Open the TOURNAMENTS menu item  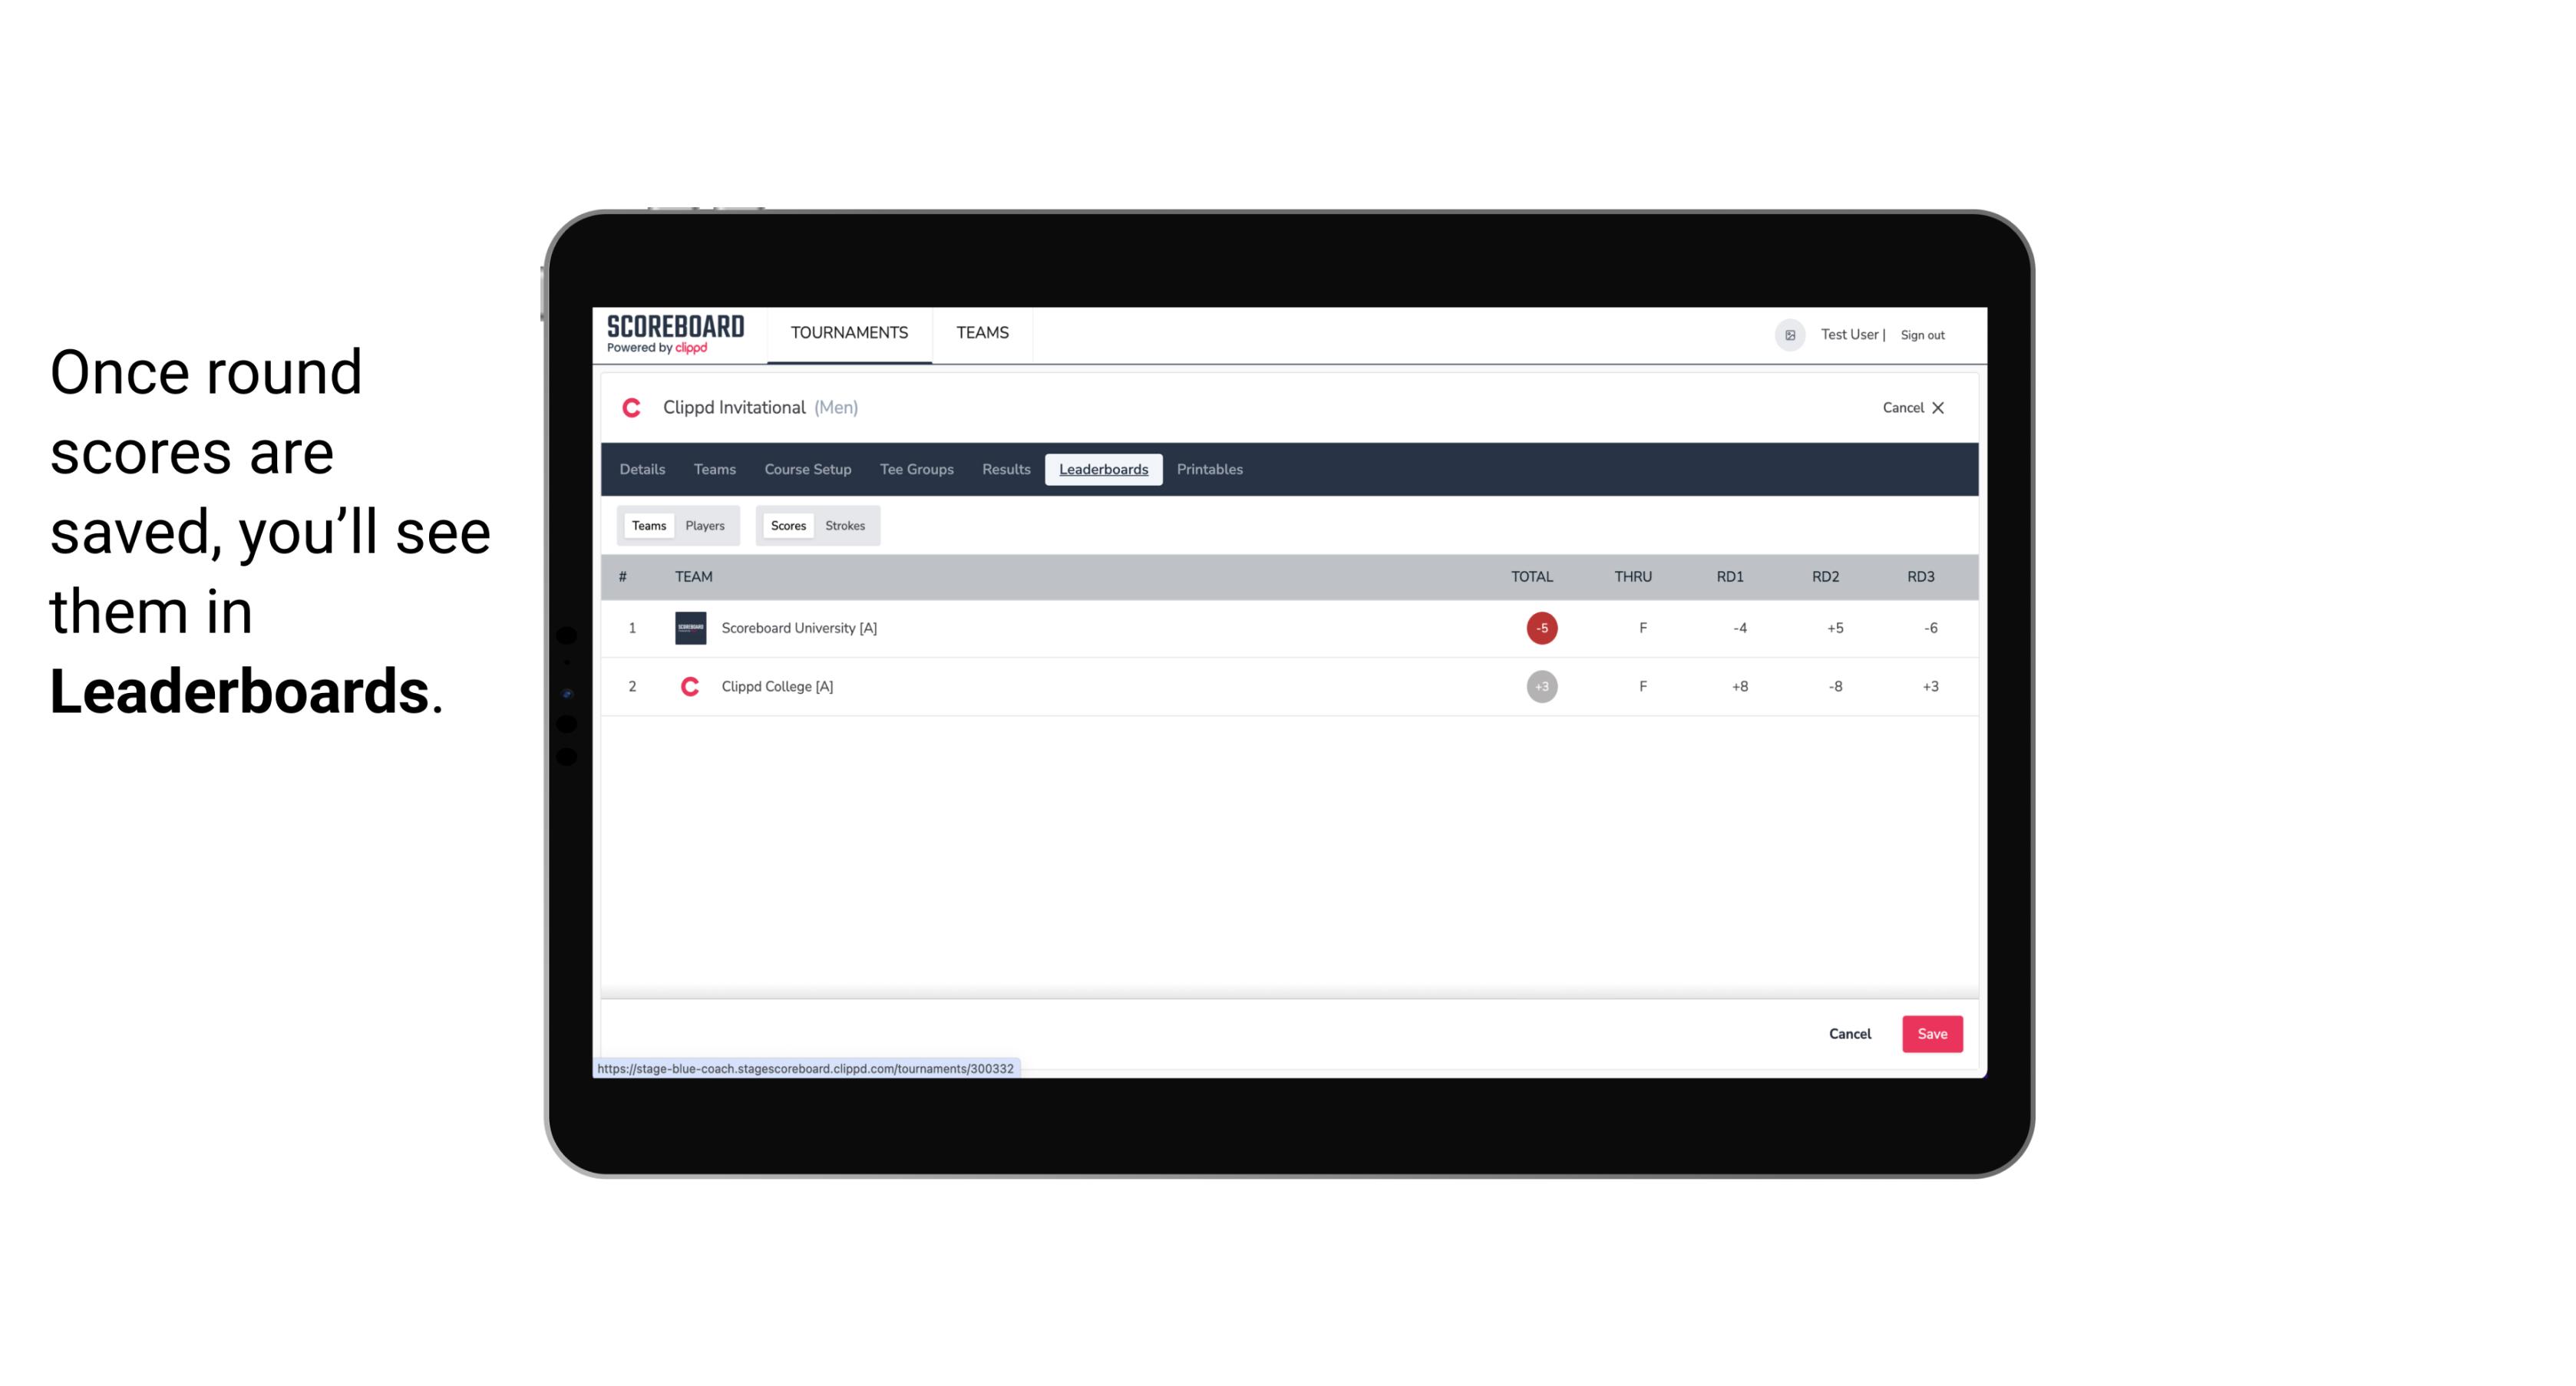(x=848, y=333)
